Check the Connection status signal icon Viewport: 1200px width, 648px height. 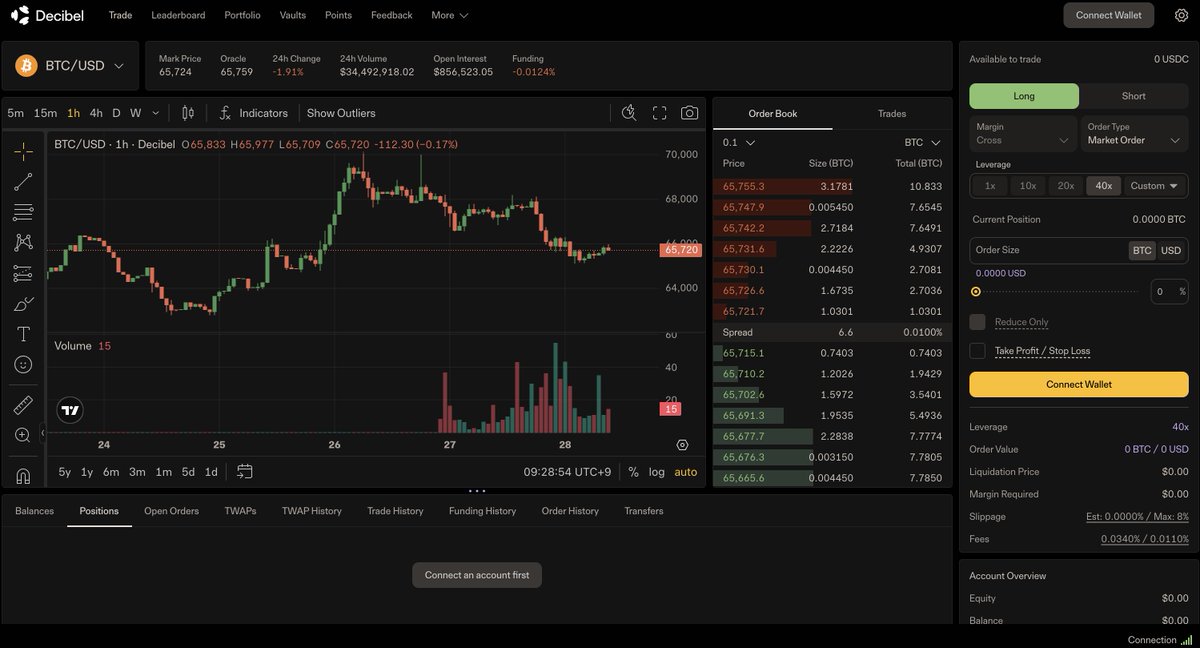[1186, 640]
